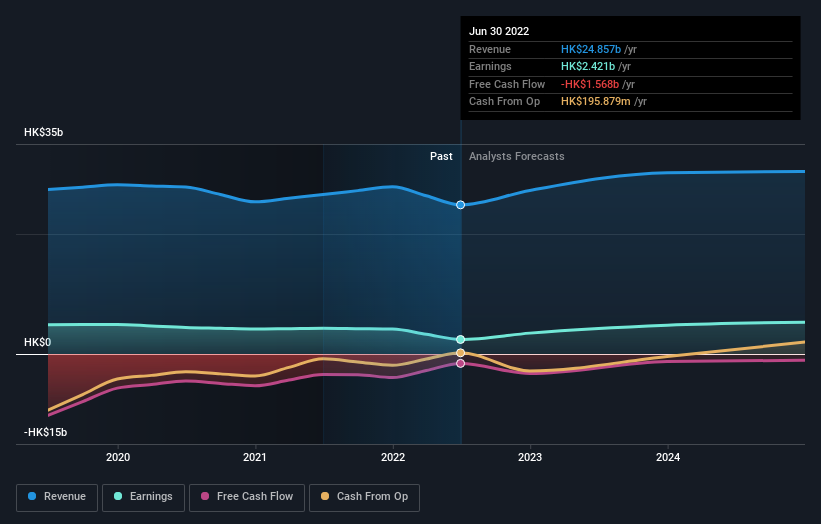Select the 2022 x-axis label
The width and height of the screenshot is (821, 524).
pyautogui.click(x=393, y=457)
